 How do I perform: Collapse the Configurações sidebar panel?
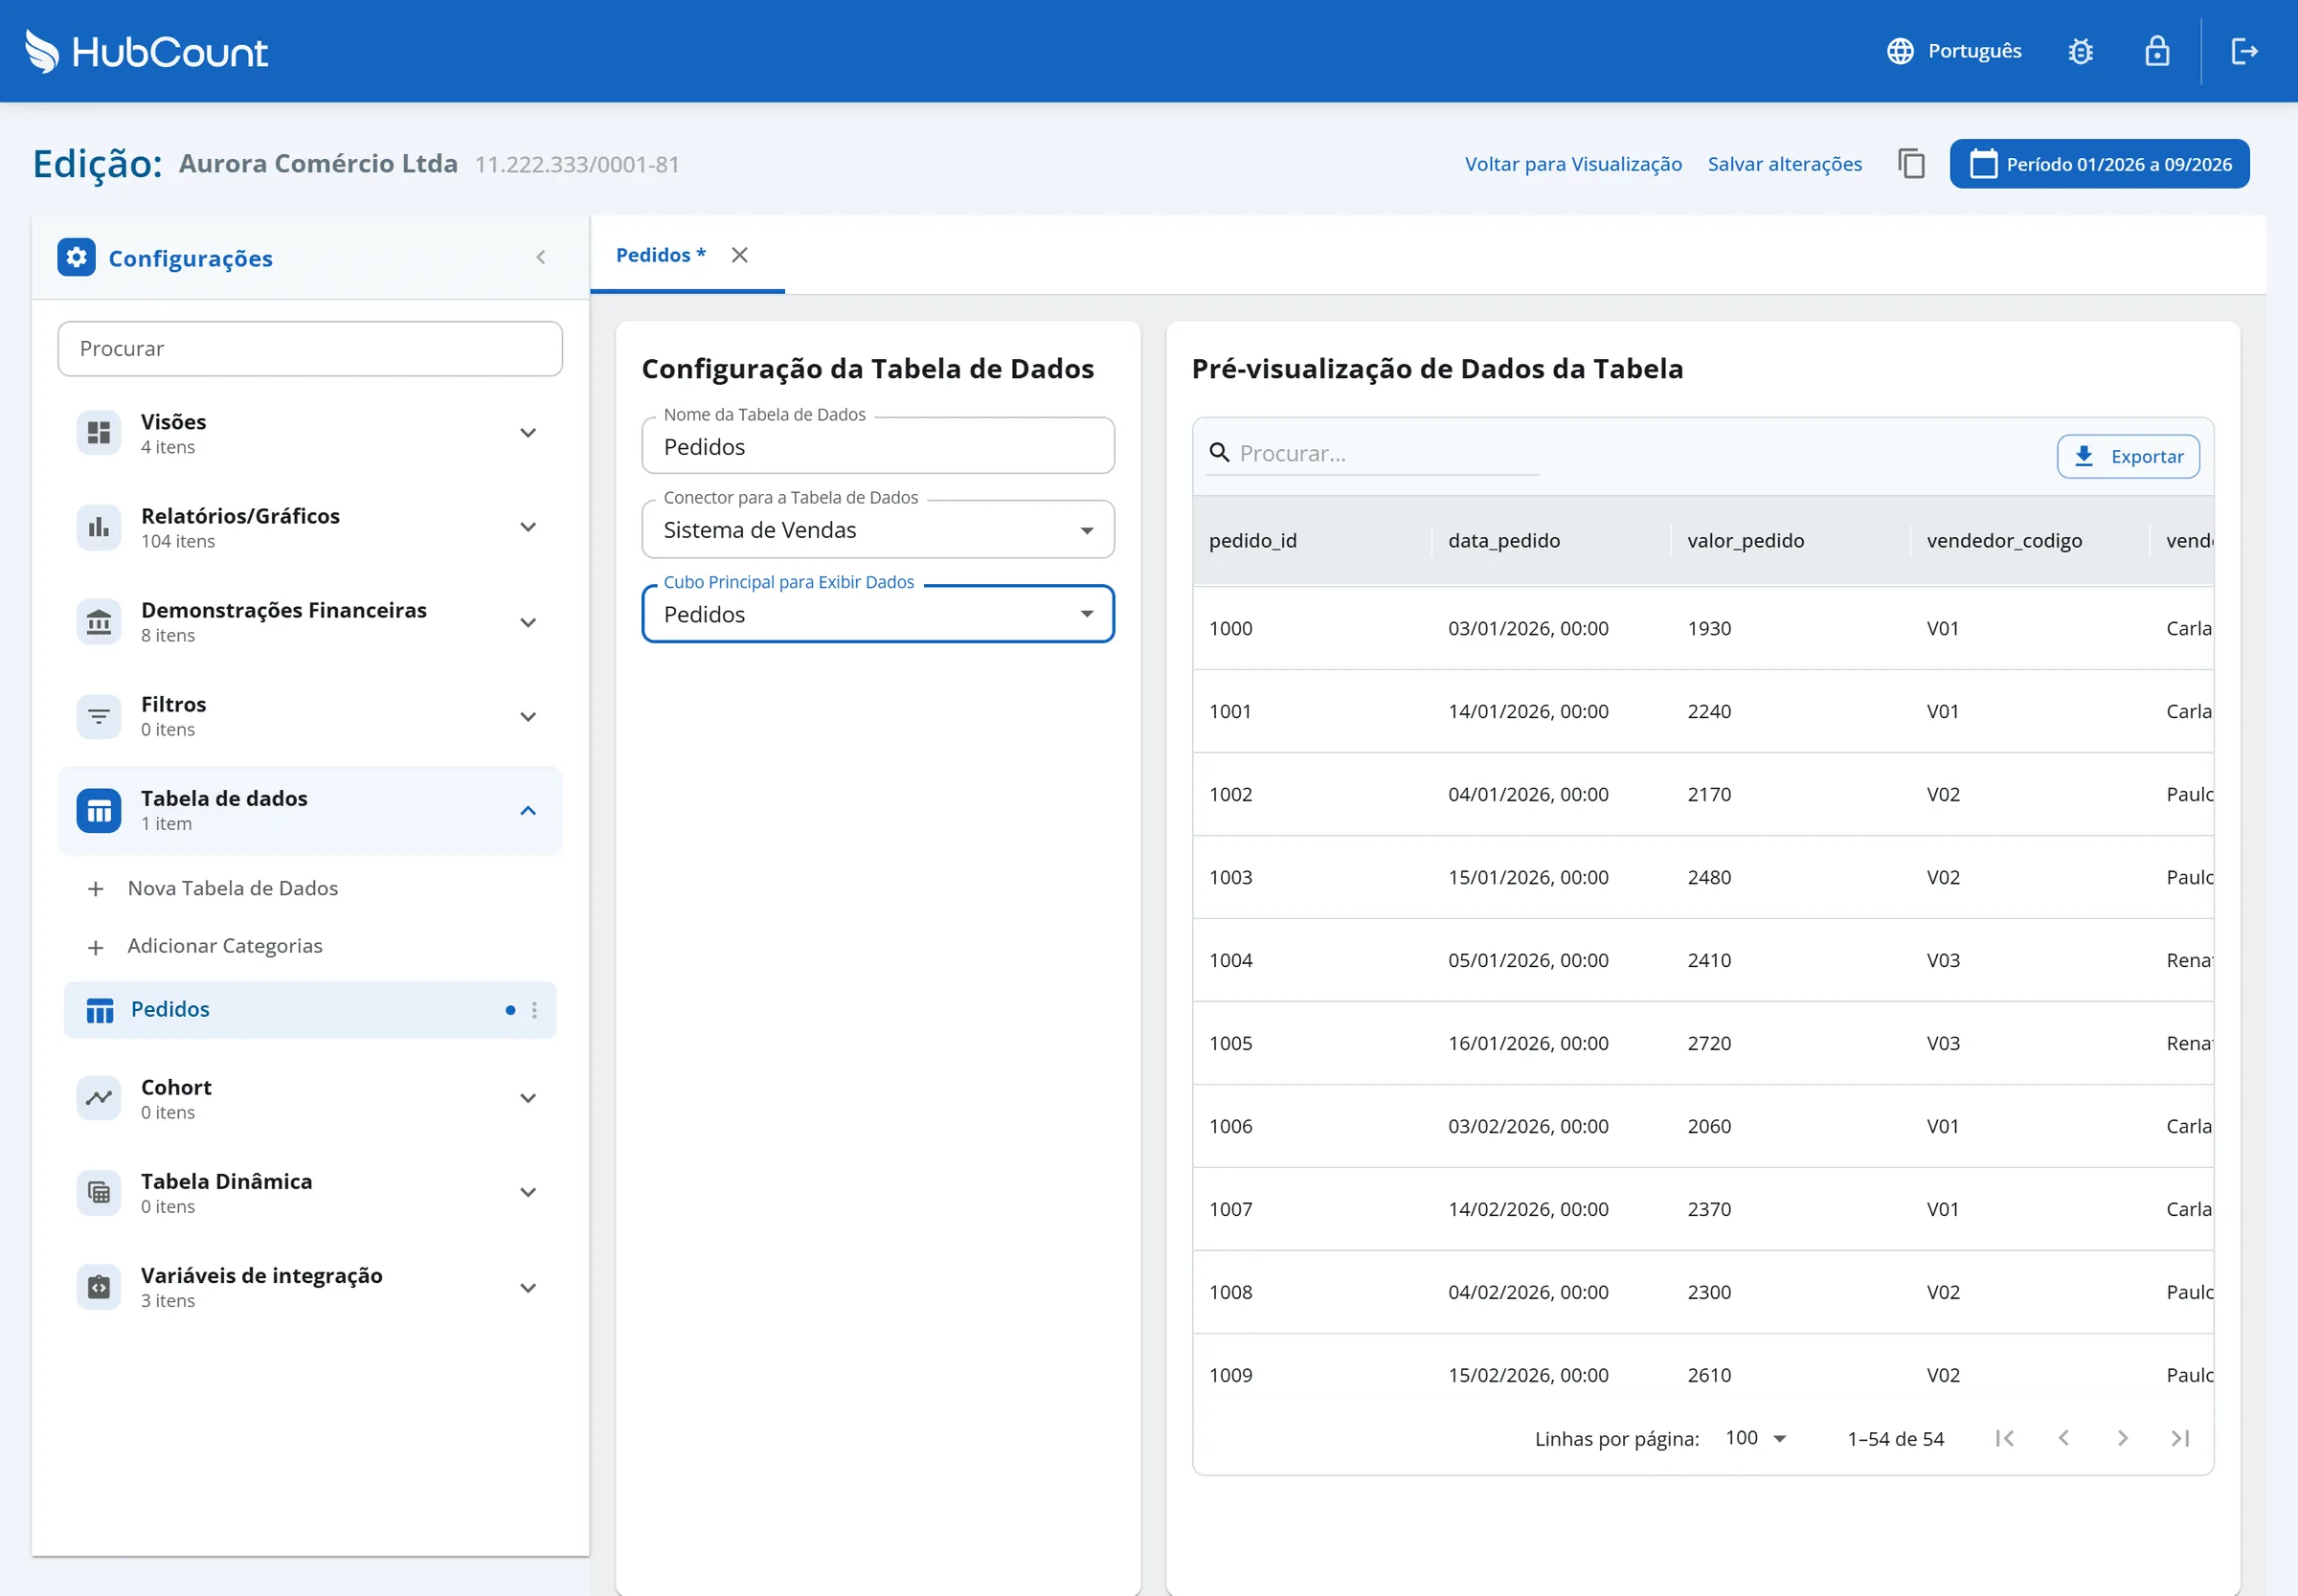point(541,258)
